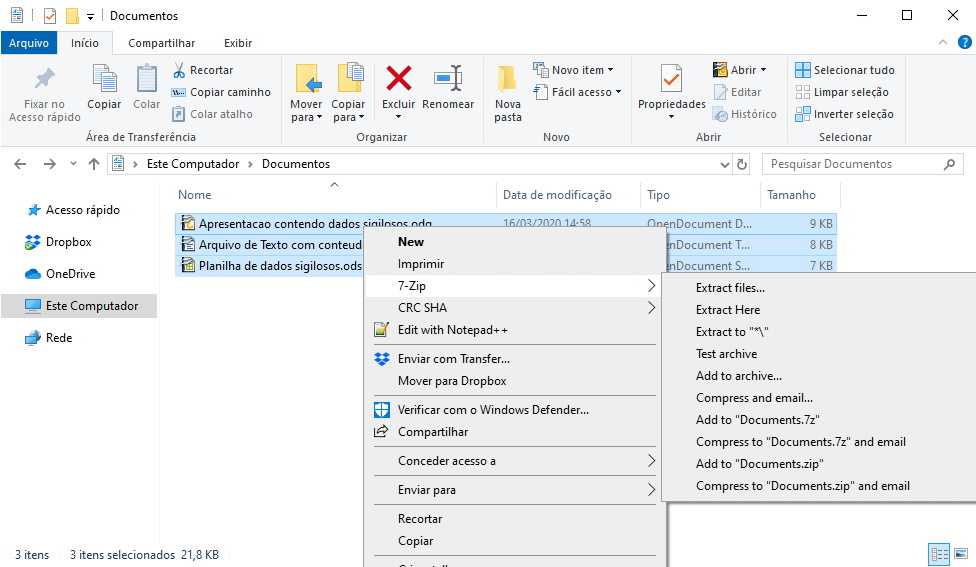The width and height of the screenshot is (976, 567).
Task: Open the Quick Access Toolbar customize dropdown
Action: tap(90, 16)
